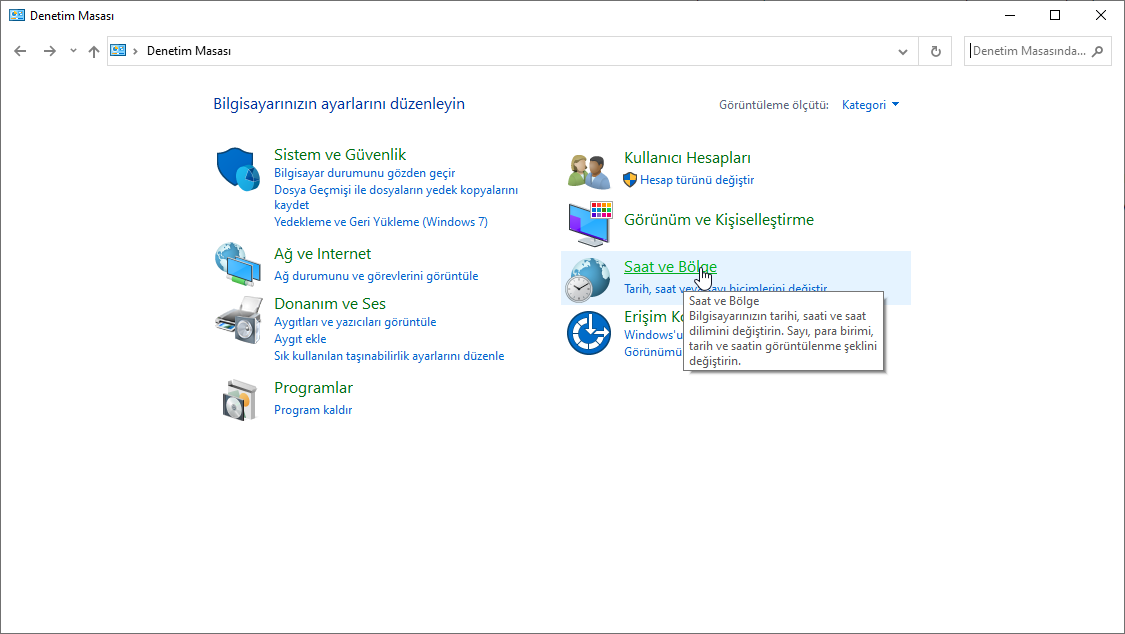Click the Saat ve Bölge globe clock icon
This screenshot has width=1125, height=634.
(588, 278)
